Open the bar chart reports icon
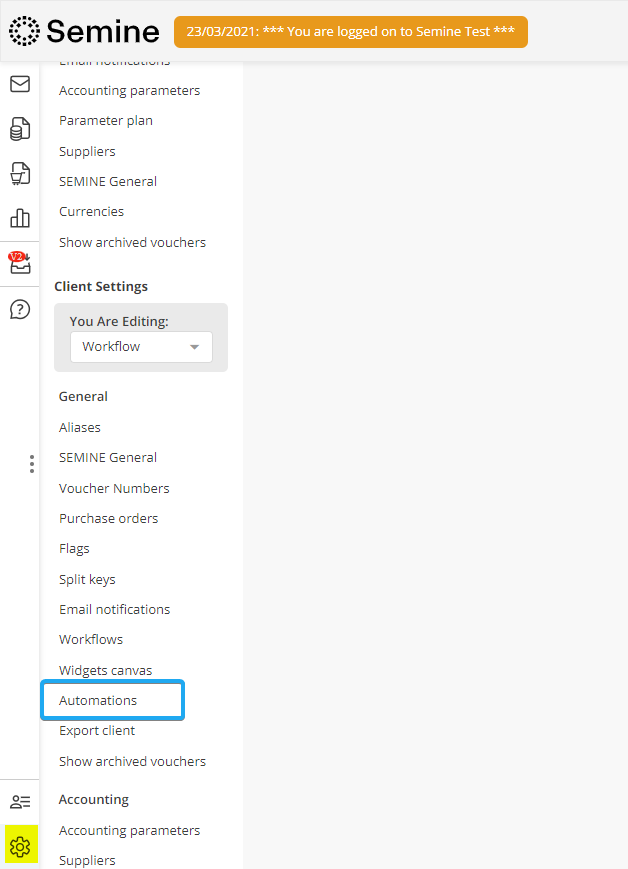The image size is (628, 869). coord(20,218)
